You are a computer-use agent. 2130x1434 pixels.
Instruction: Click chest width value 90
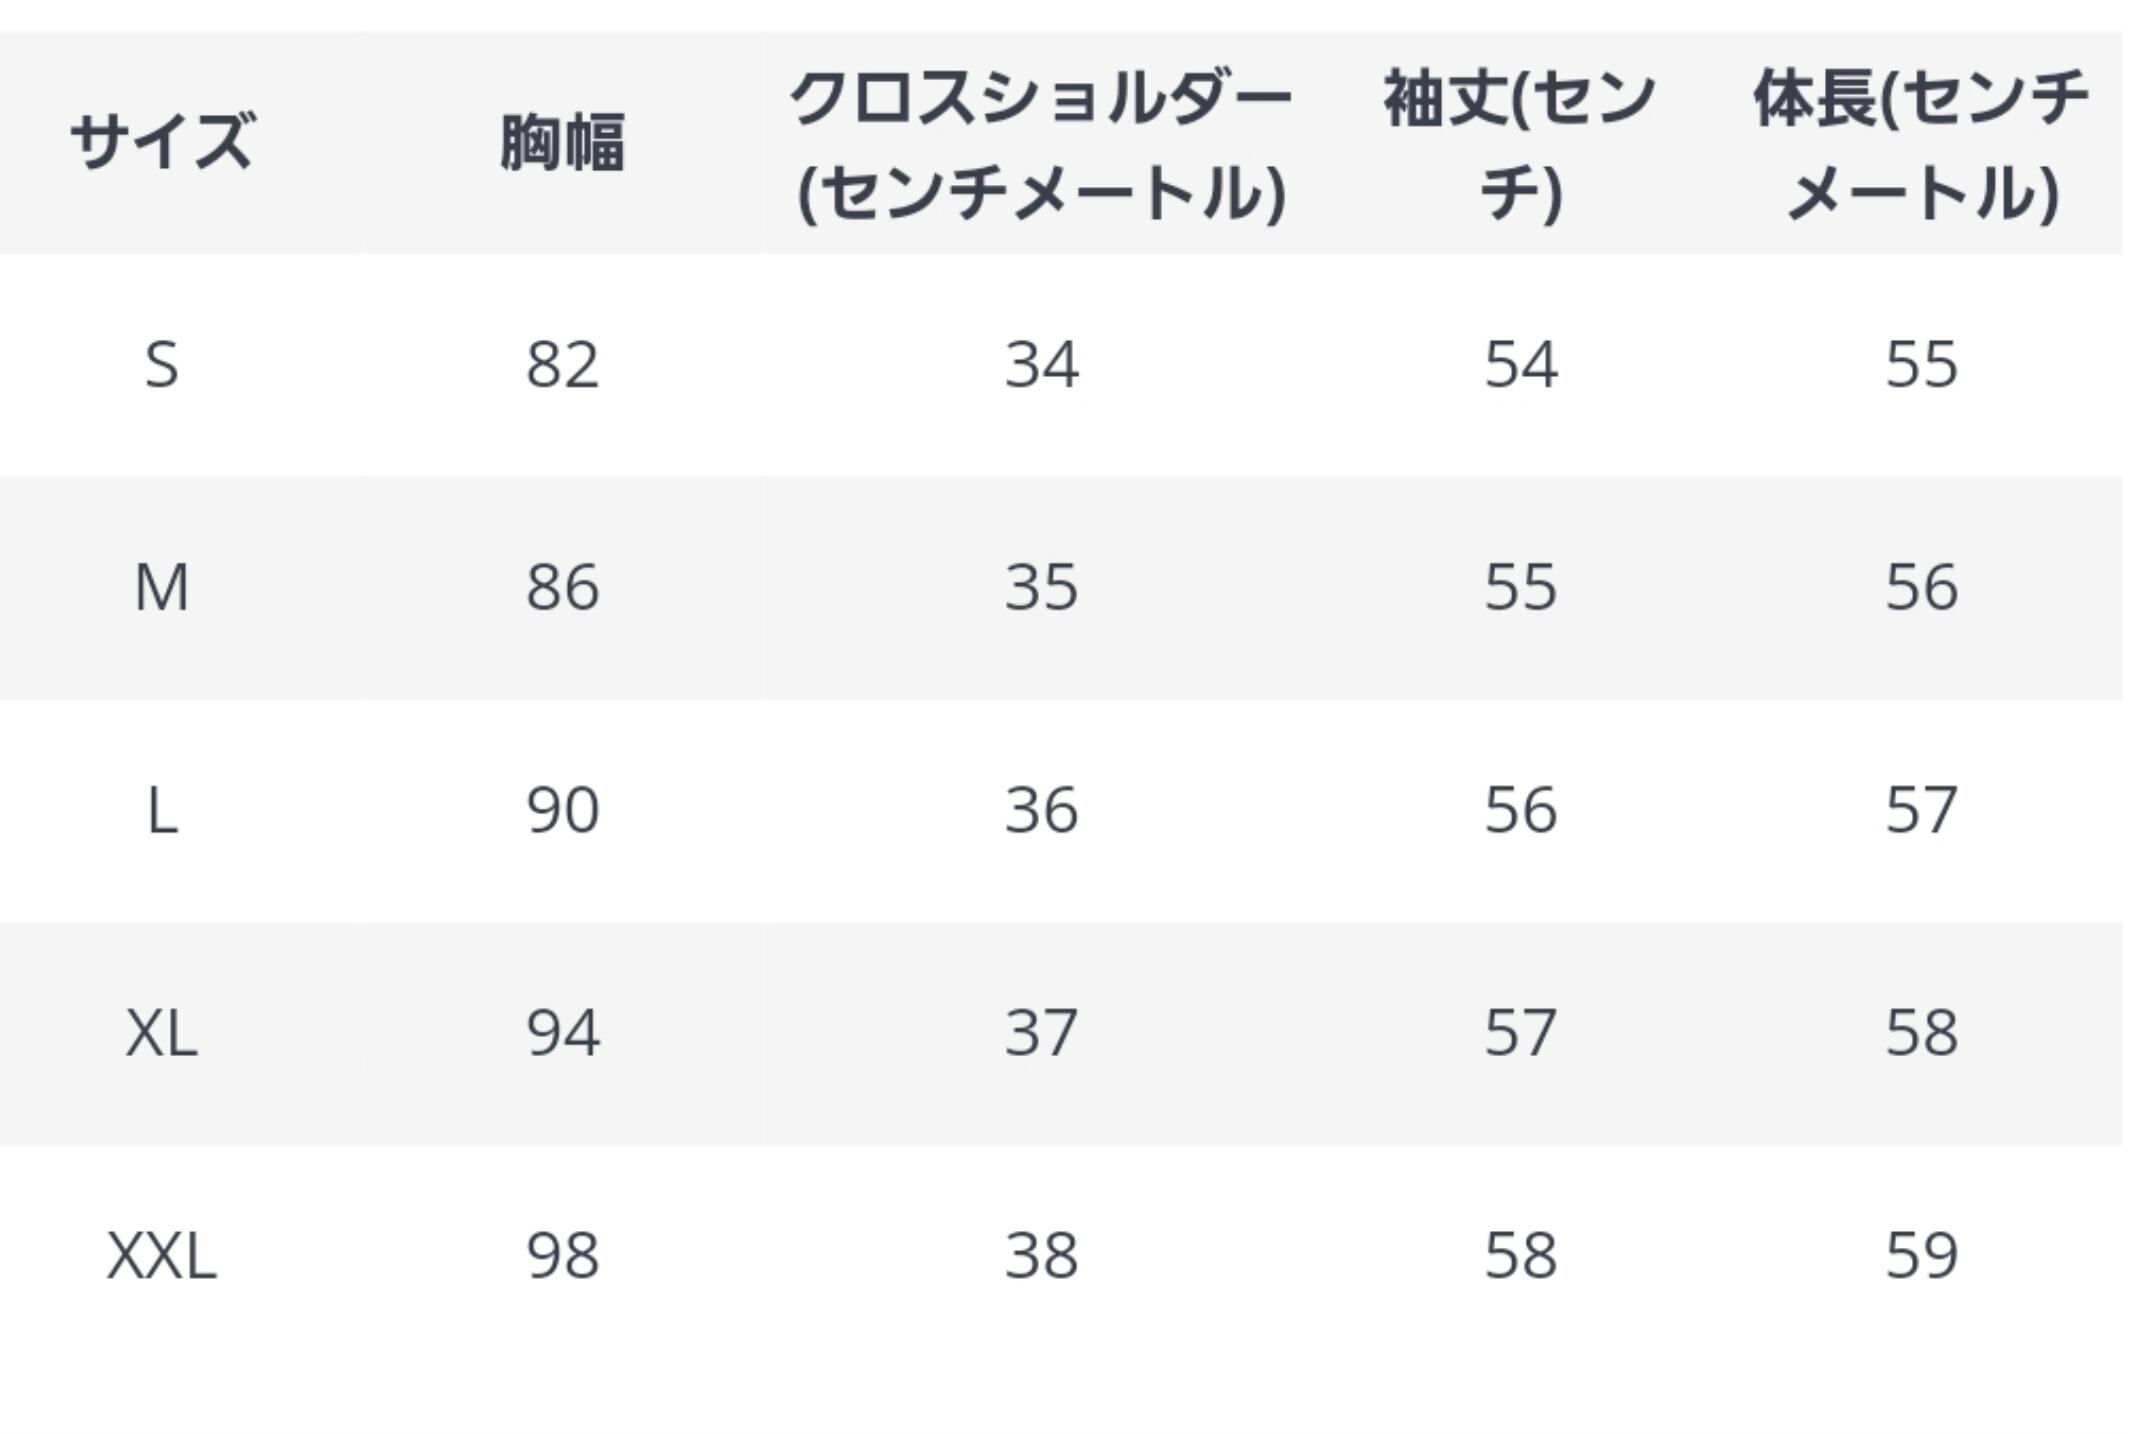pos(562,810)
